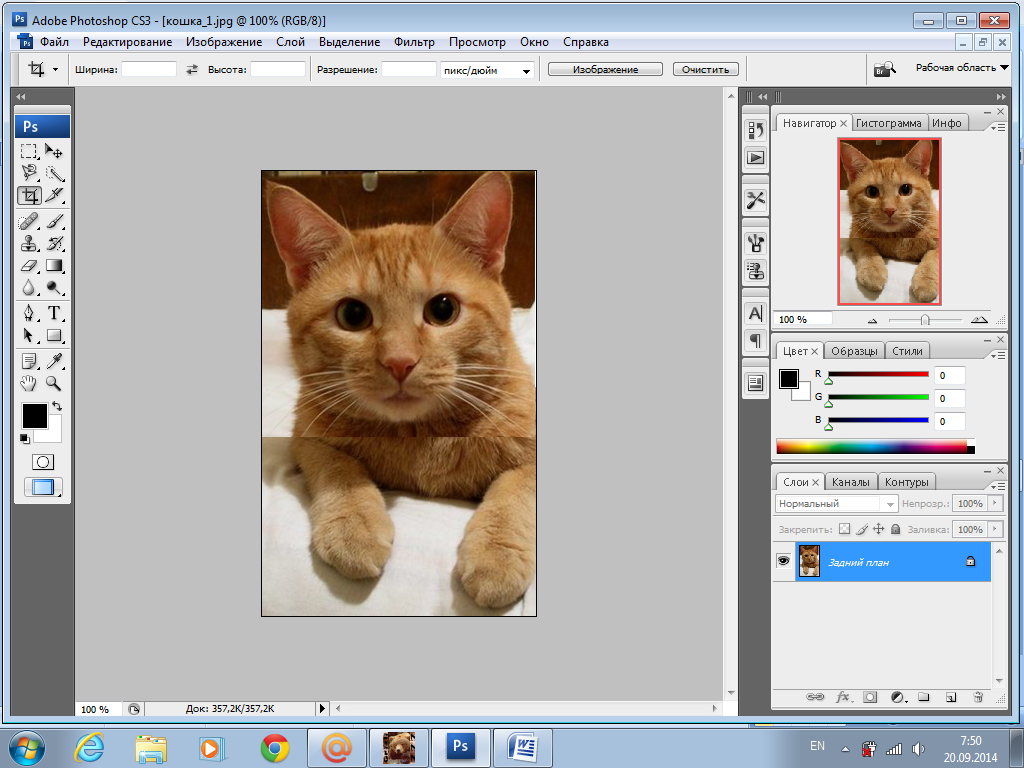
Task: Open the Изображение menu
Action: (x=224, y=42)
